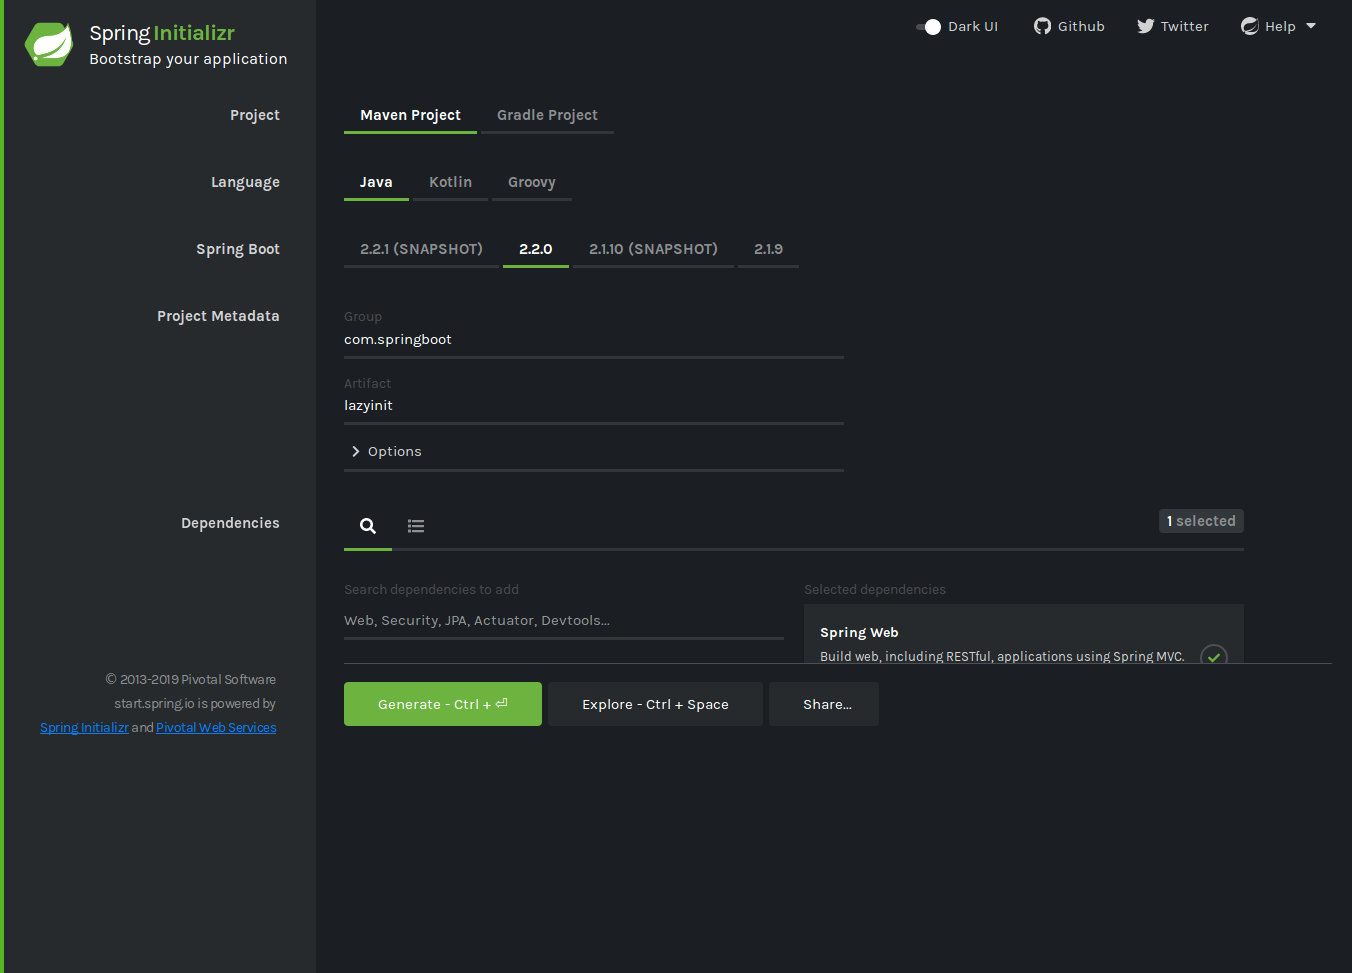Click the Spring Initializr title text
Screen dimensions: 1352x973
click(162, 33)
